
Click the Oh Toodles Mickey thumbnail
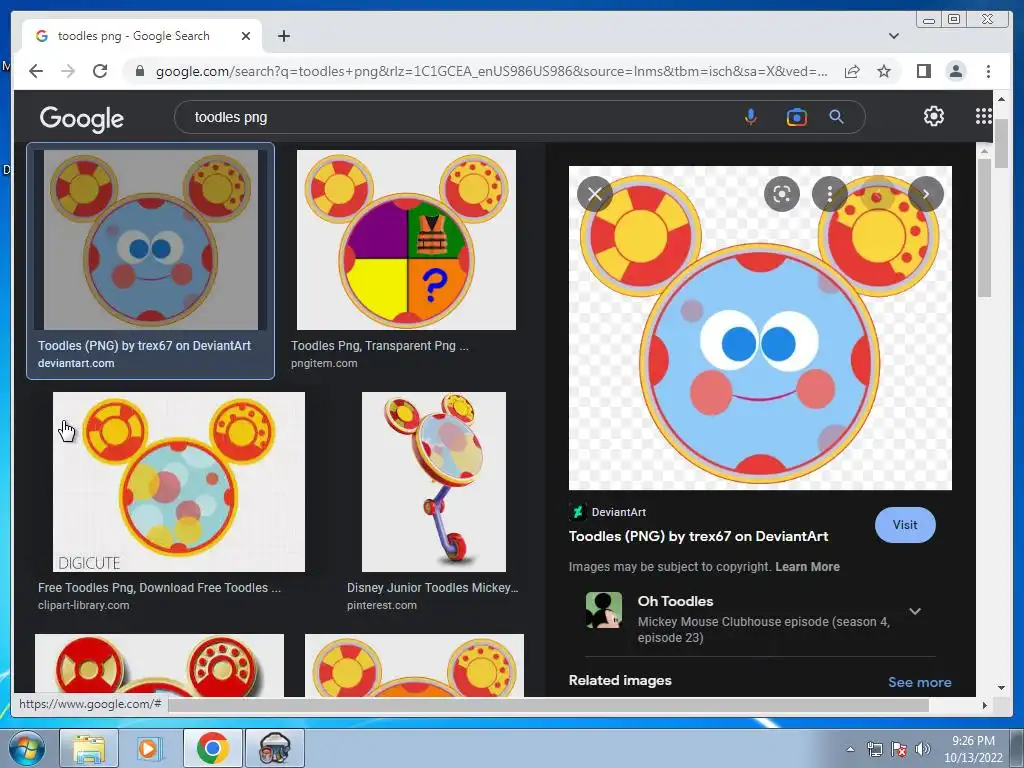click(603, 610)
